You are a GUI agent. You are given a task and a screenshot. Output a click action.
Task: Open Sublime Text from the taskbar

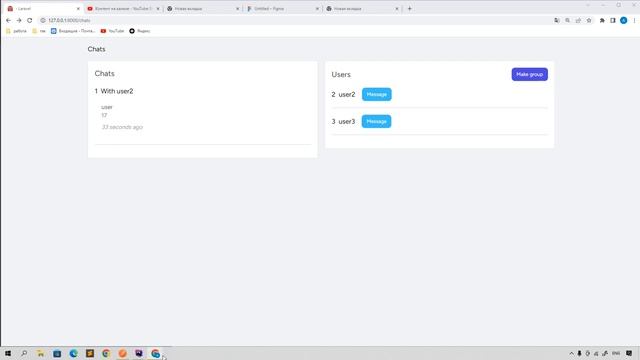pos(90,353)
